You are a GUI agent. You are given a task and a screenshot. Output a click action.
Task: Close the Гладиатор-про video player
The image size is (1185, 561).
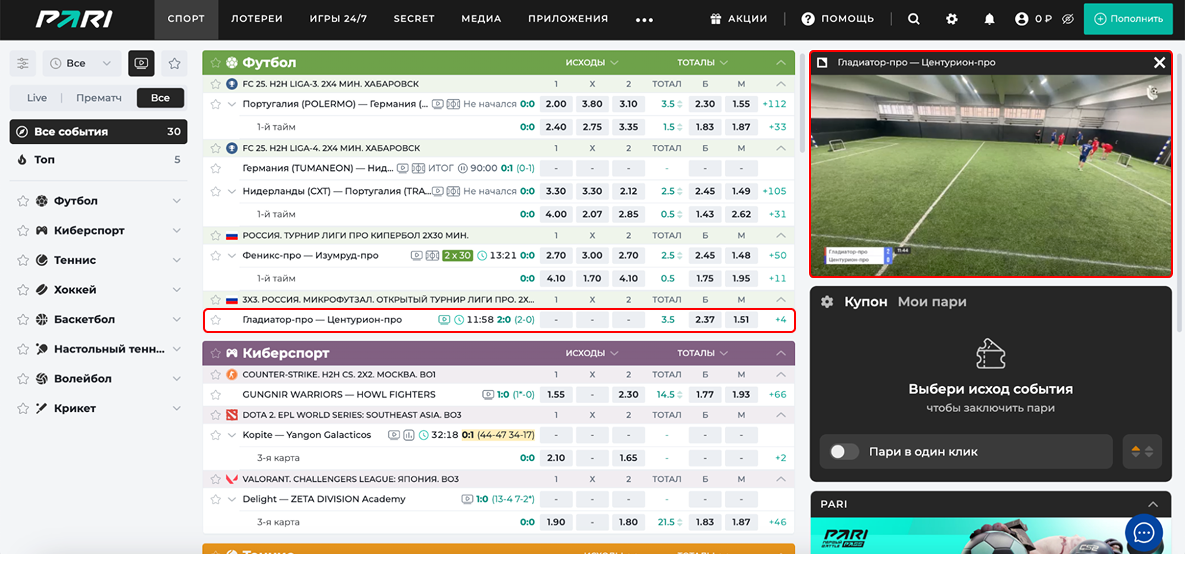[1159, 62]
